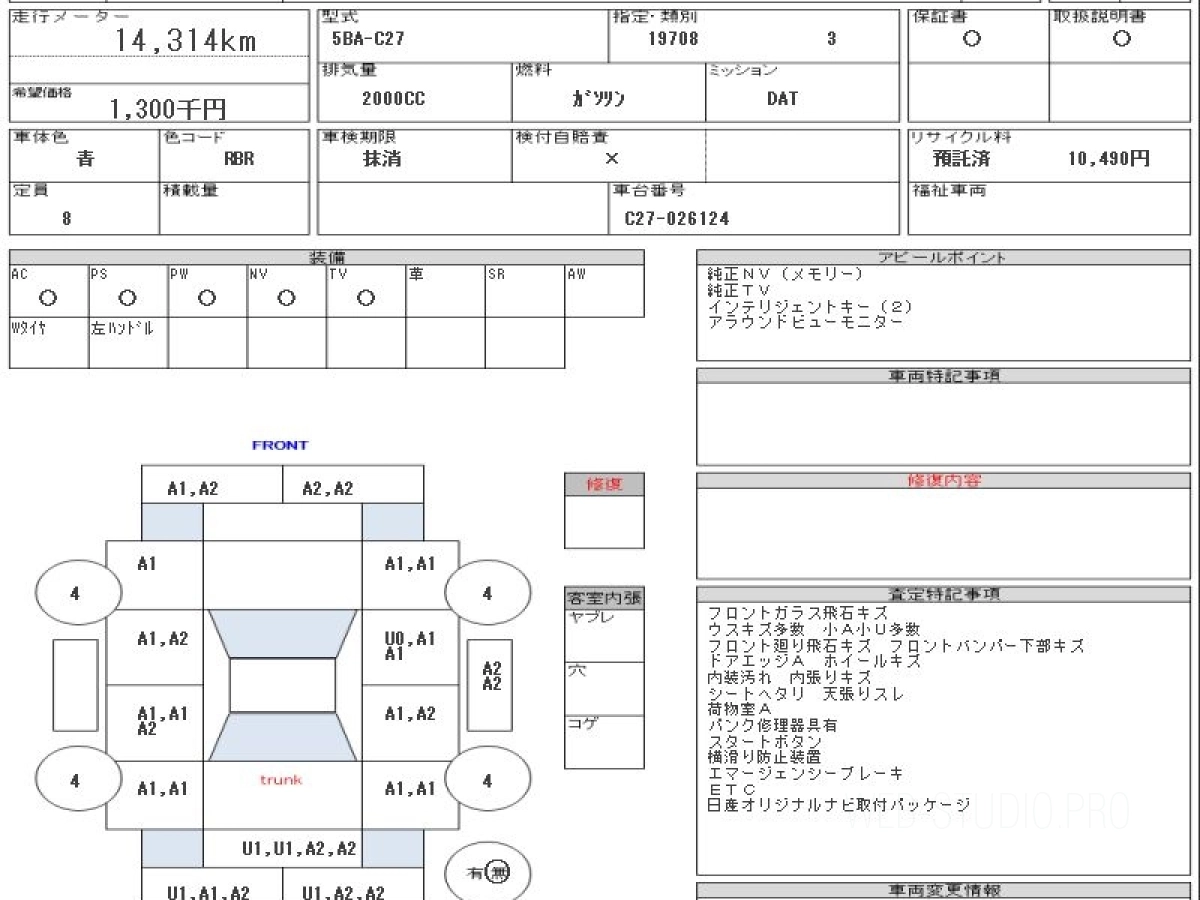Select the 穴 interior lining cell
1200x900 pixels.
(x=604, y=689)
